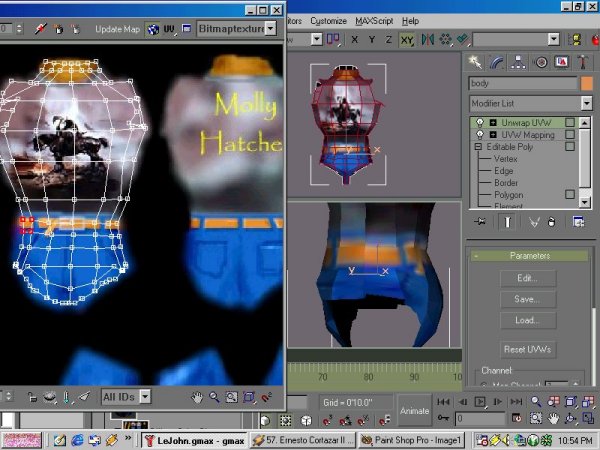Click the Lock Selected Vertices padlock icon
This screenshot has height=450, width=600.
[32, 397]
